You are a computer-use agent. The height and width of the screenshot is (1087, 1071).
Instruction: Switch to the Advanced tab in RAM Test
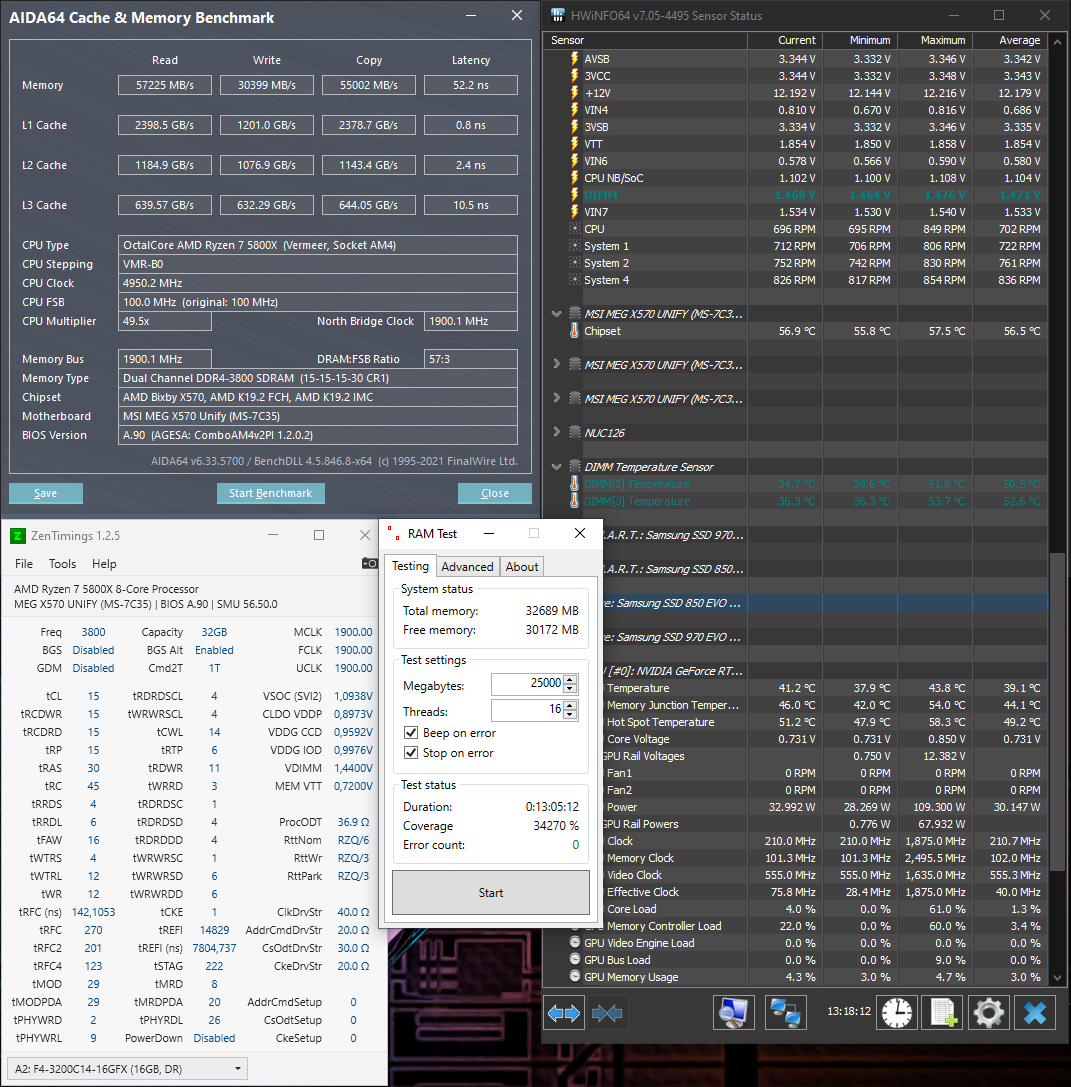467,566
